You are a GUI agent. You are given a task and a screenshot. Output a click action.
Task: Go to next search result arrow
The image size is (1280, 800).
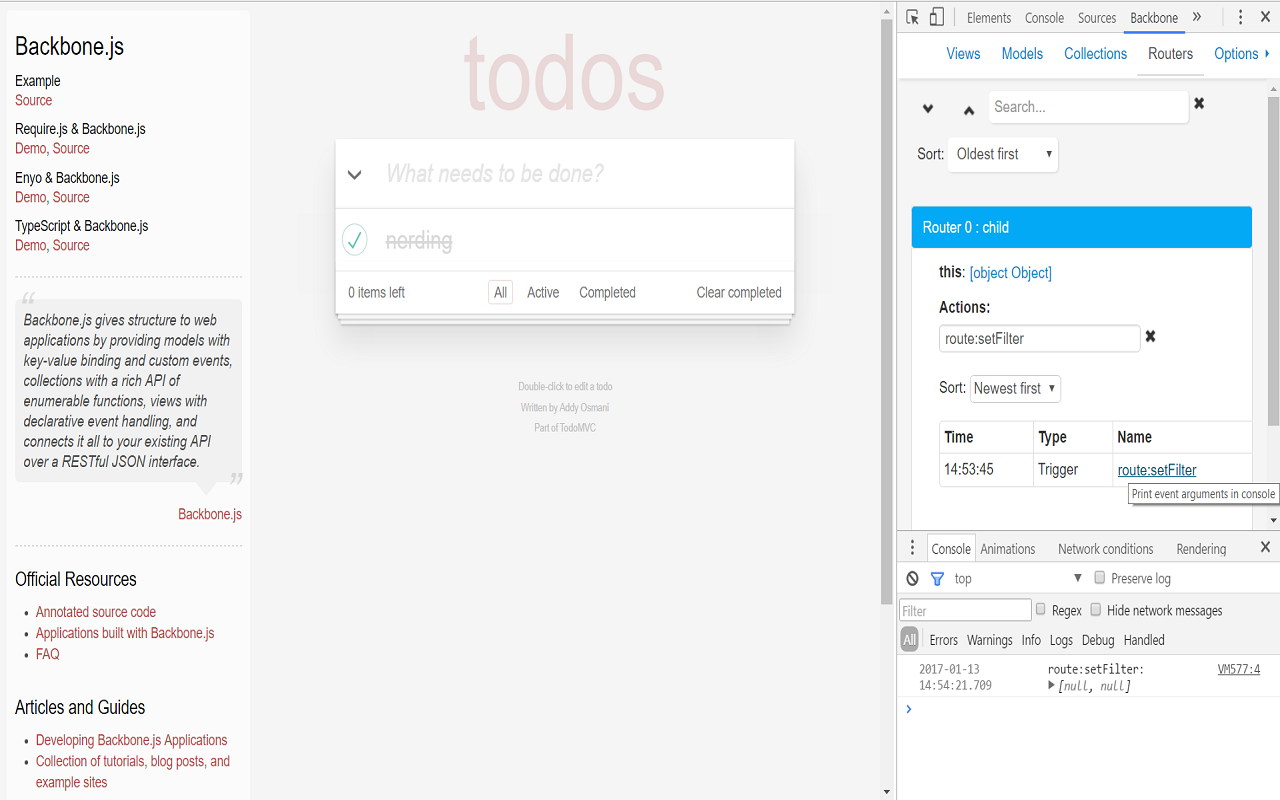928,109
